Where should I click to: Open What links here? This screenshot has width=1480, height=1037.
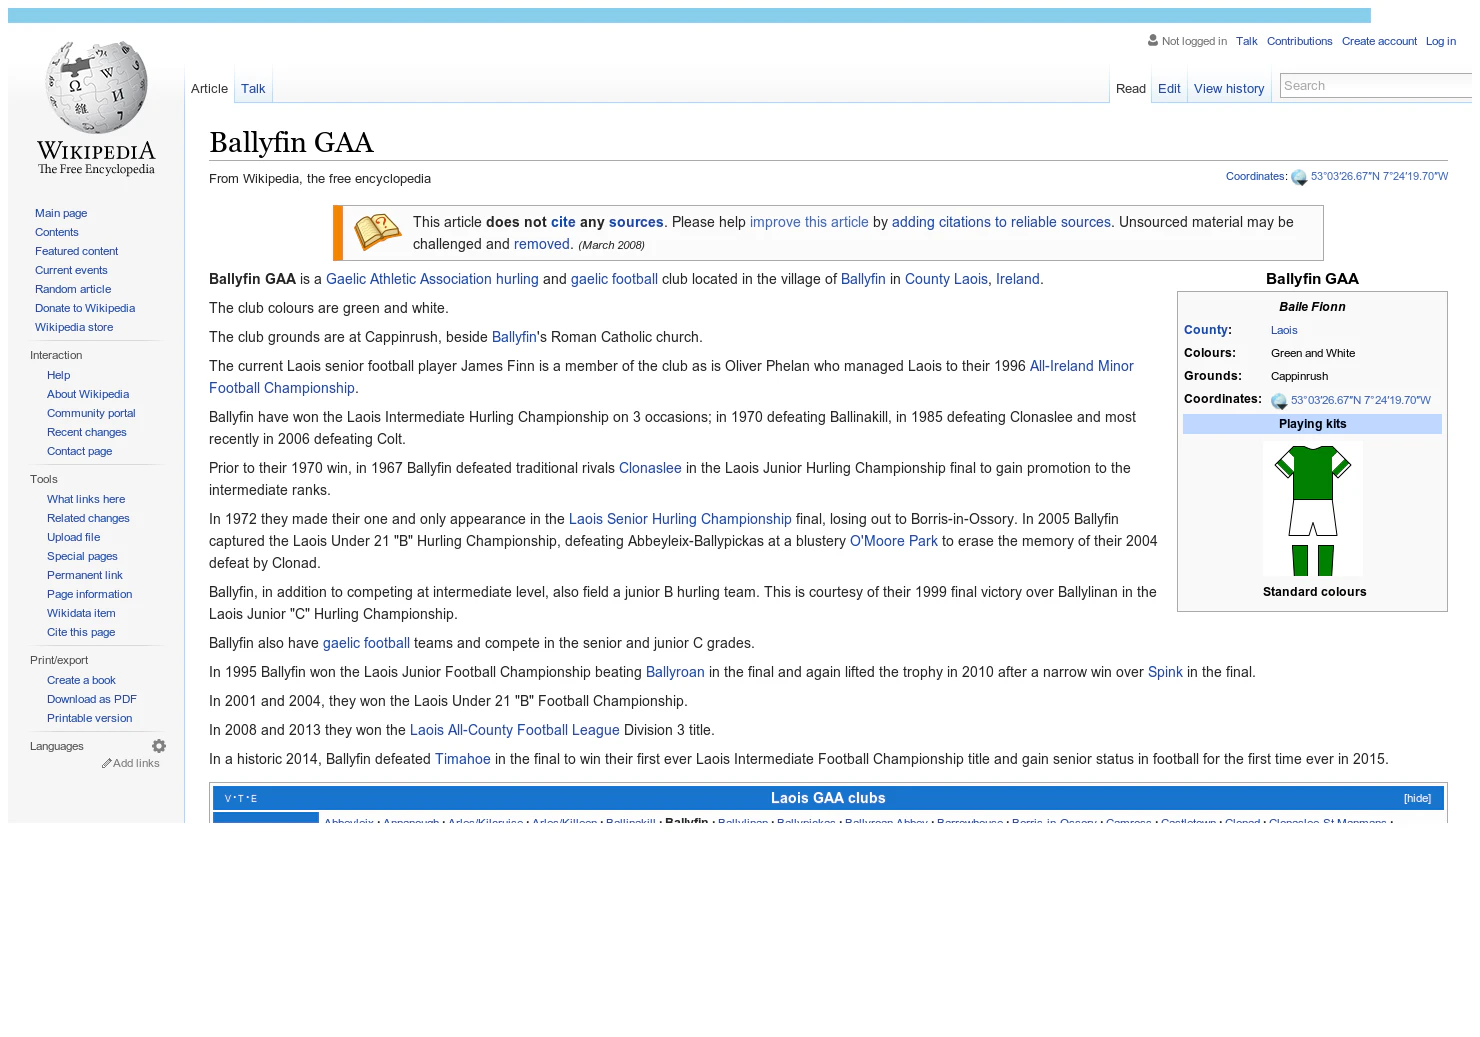tap(86, 499)
